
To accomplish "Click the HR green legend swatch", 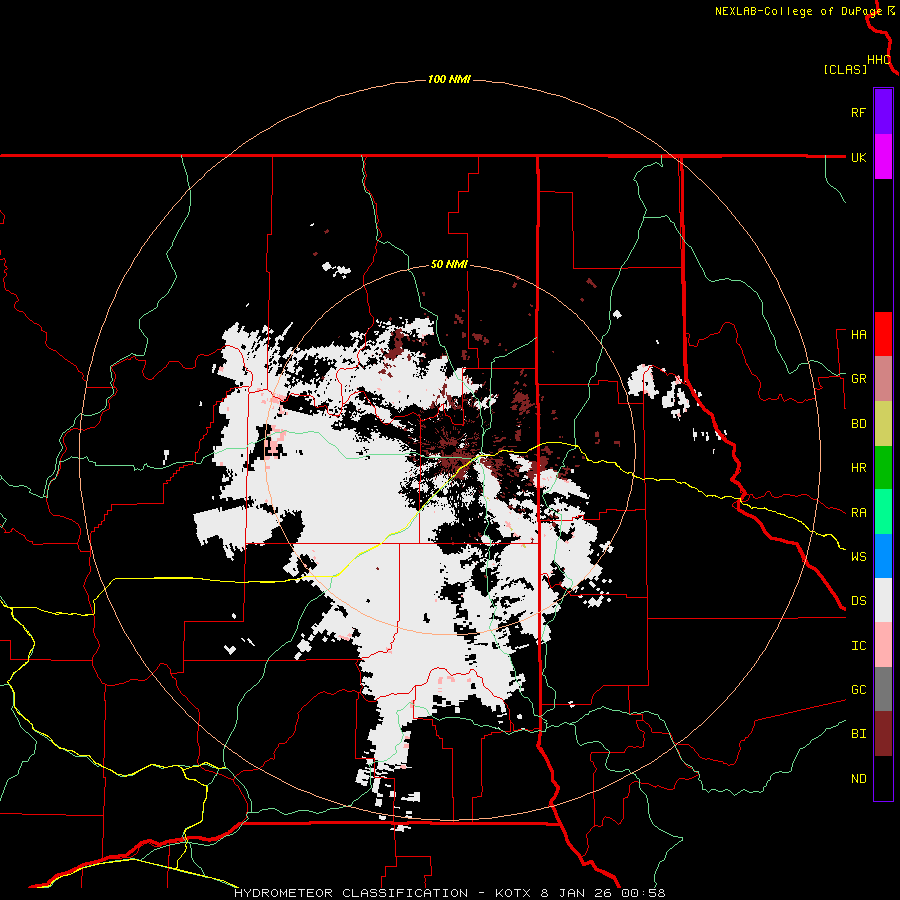I will [x=883, y=468].
